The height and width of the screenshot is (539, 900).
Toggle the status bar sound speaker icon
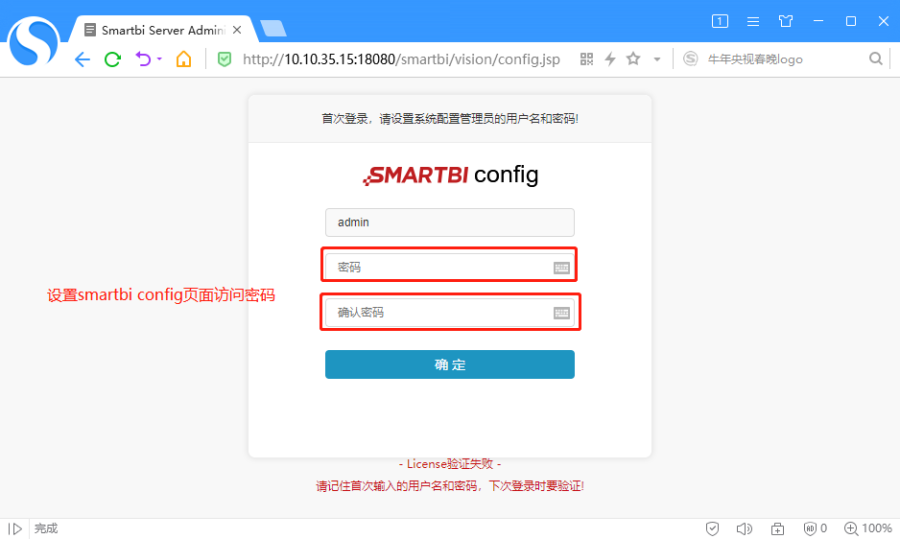[x=744, y=529]
